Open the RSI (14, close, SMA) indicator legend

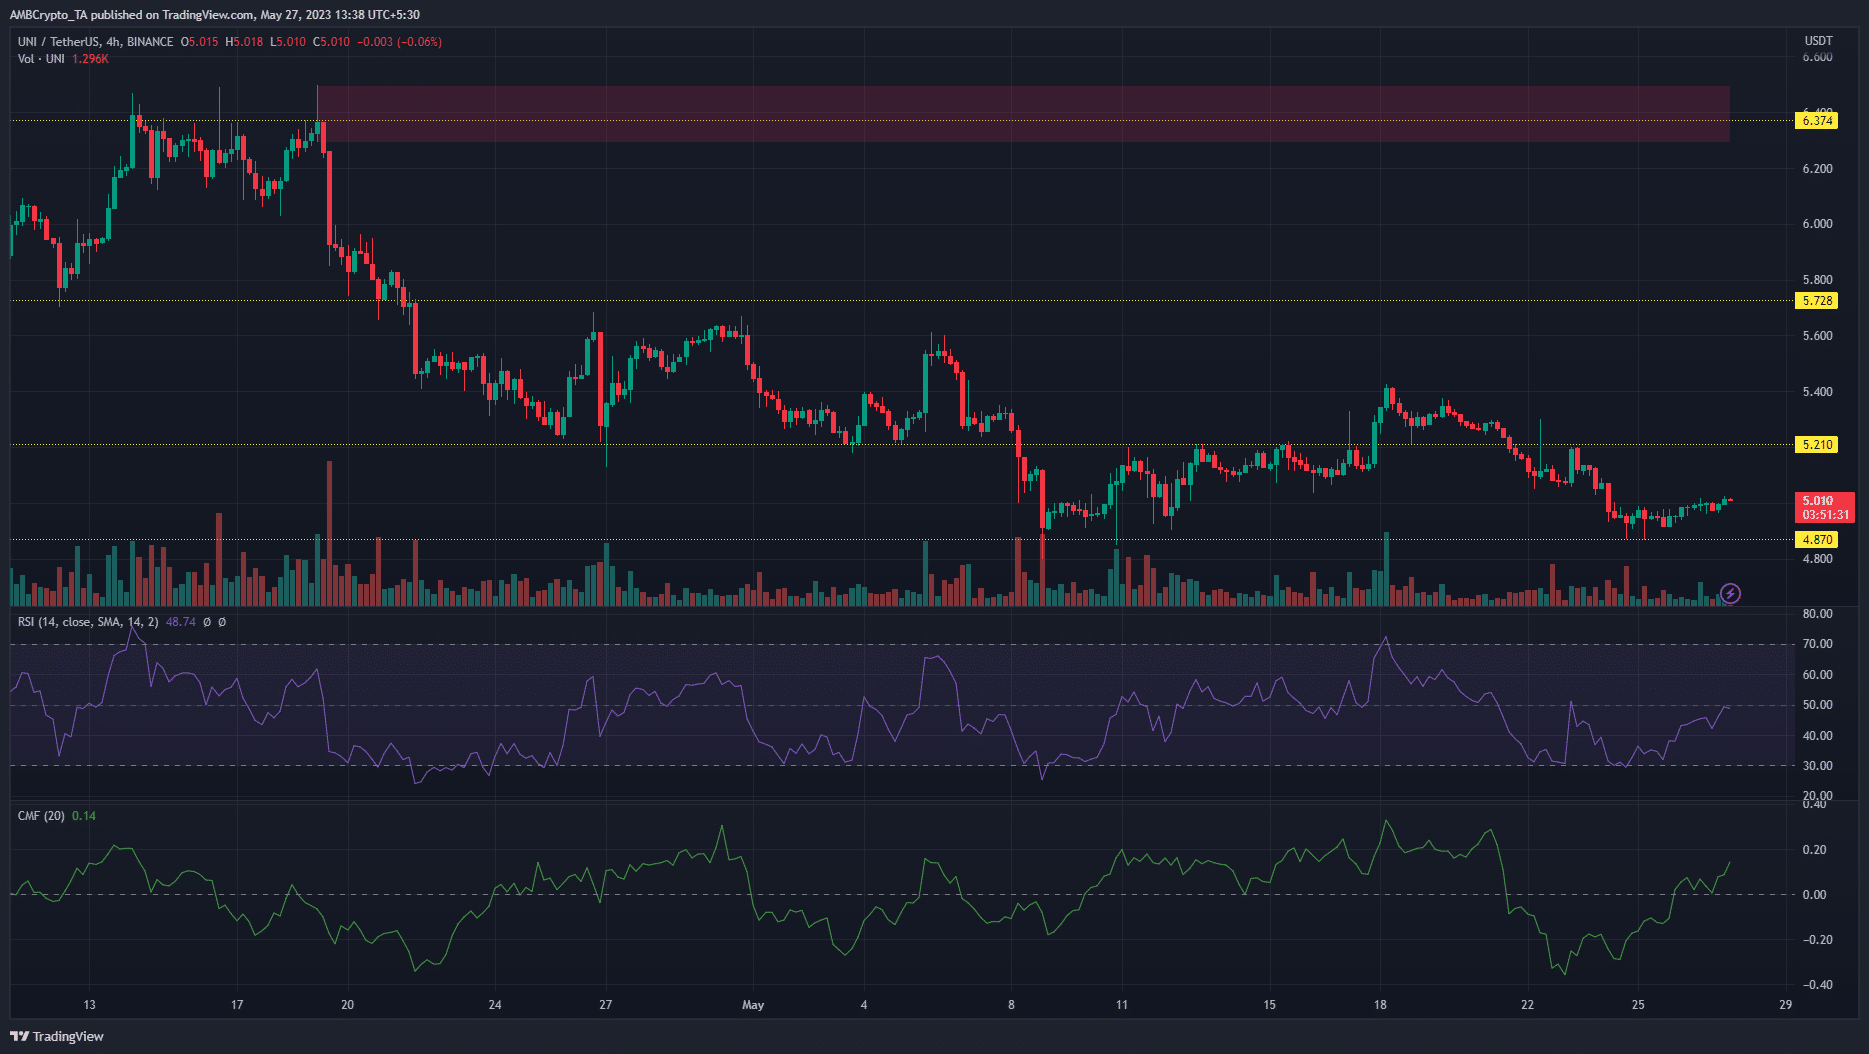tap(88, 622)
